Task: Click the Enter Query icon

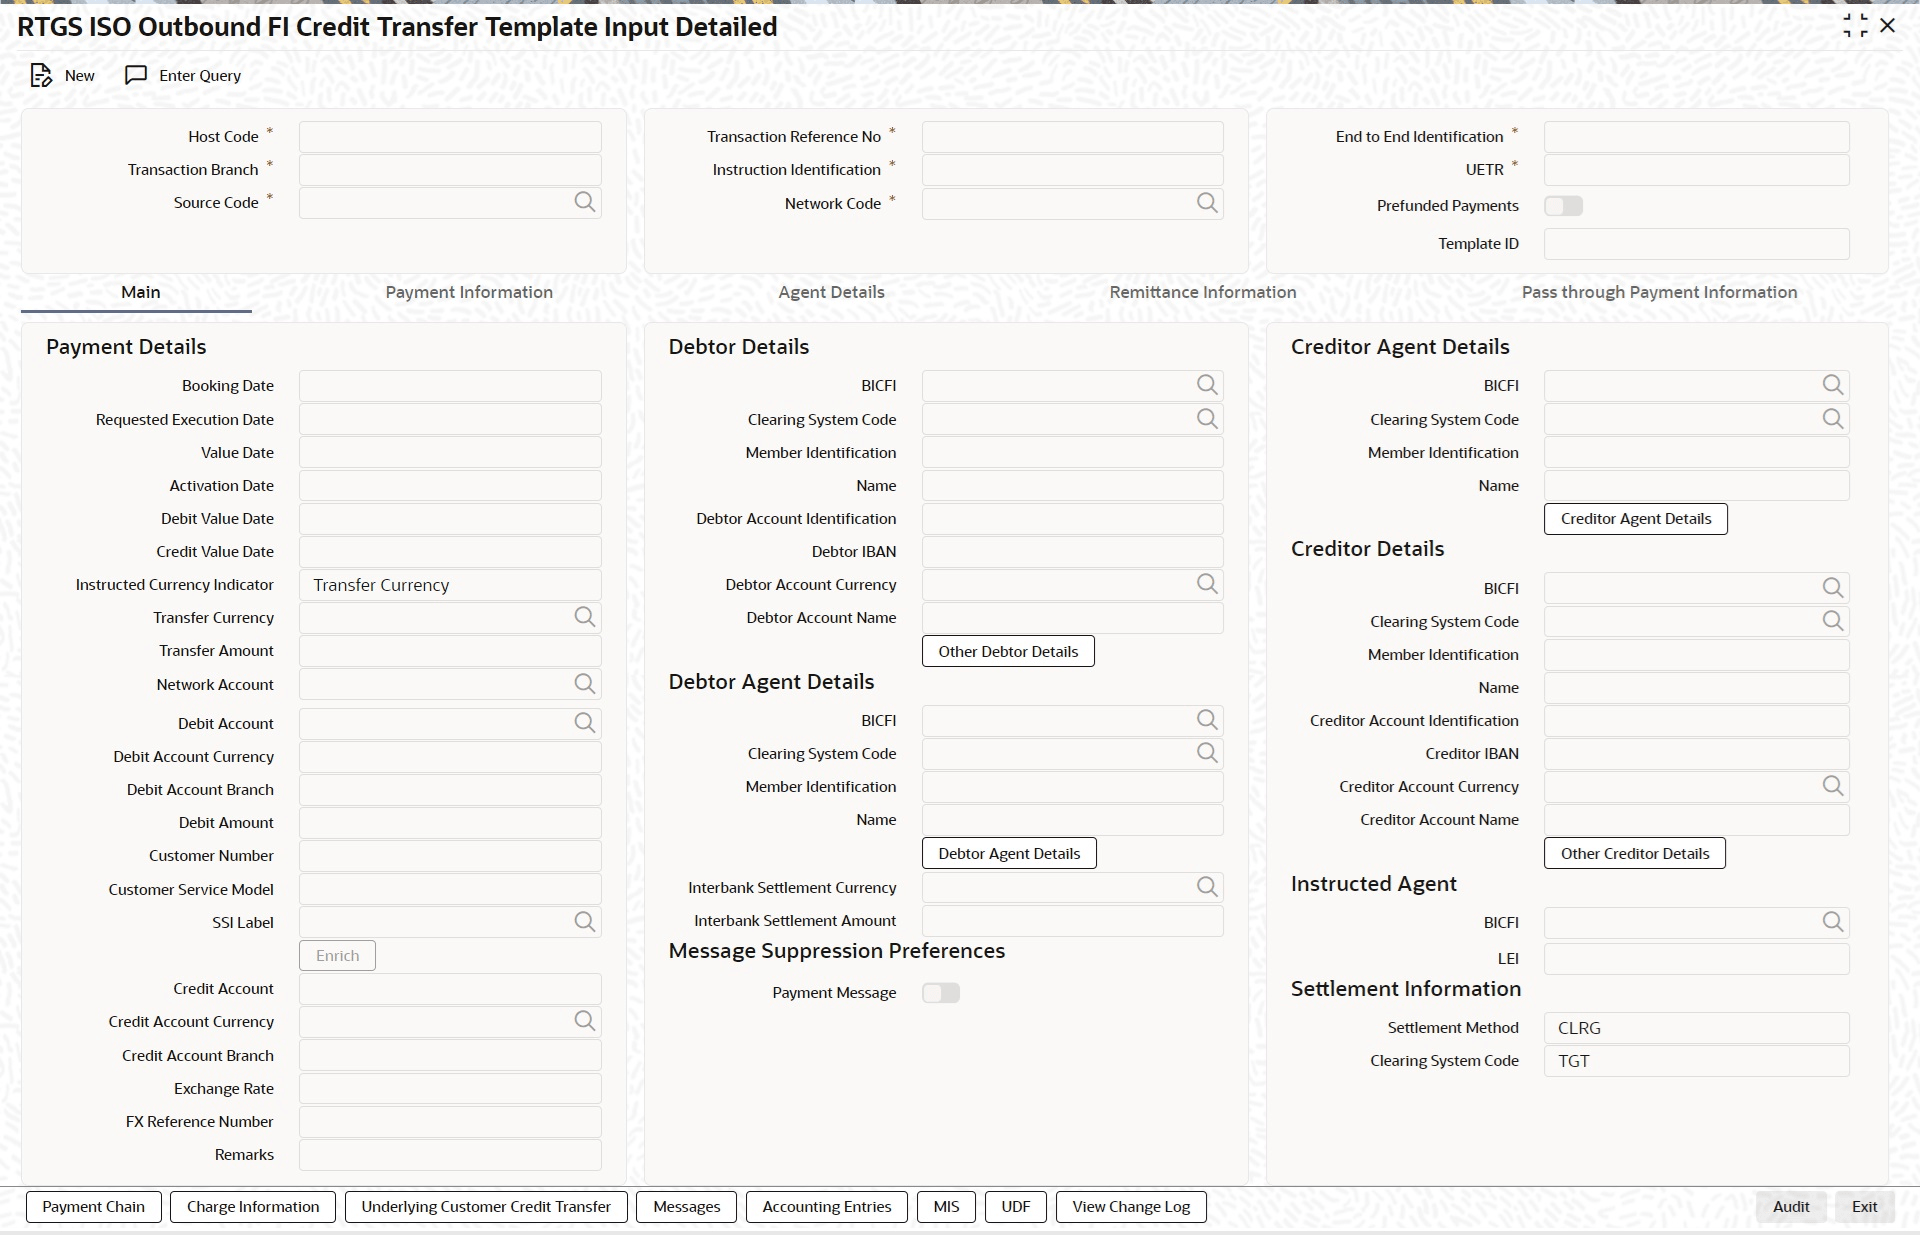Action: [136, 76]
